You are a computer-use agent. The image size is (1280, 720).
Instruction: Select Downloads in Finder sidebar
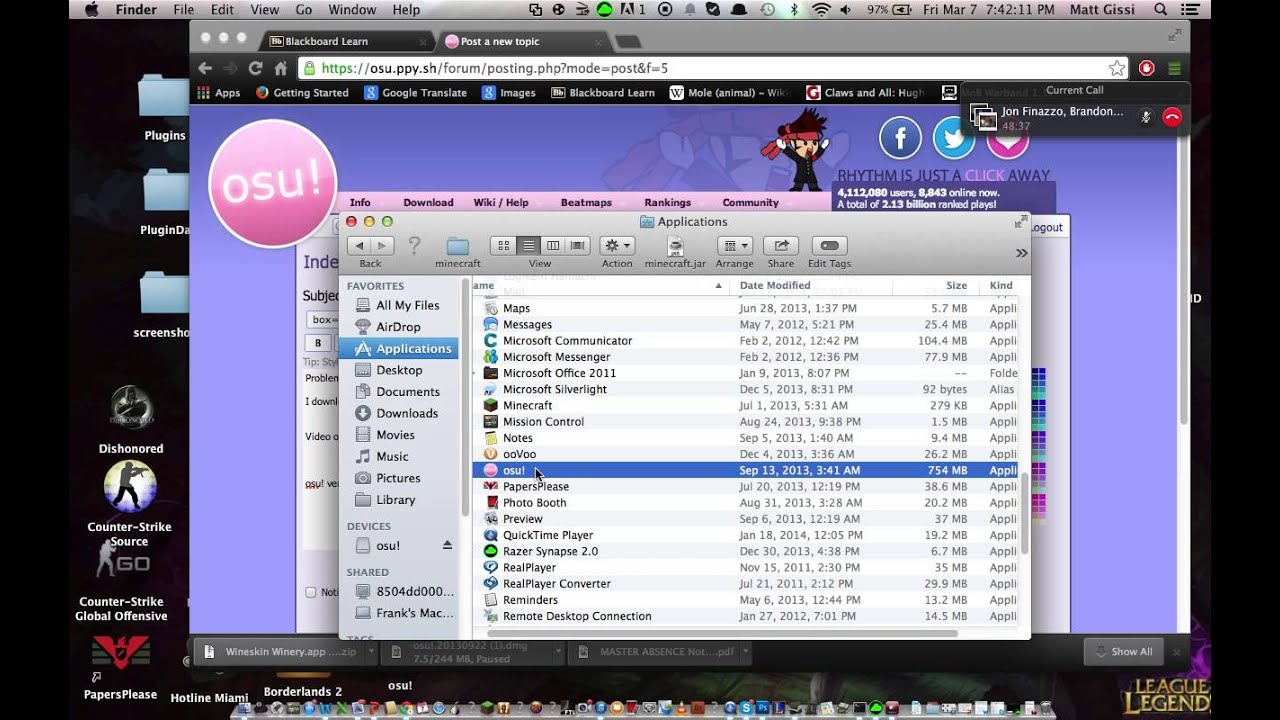tap(398, 413)
